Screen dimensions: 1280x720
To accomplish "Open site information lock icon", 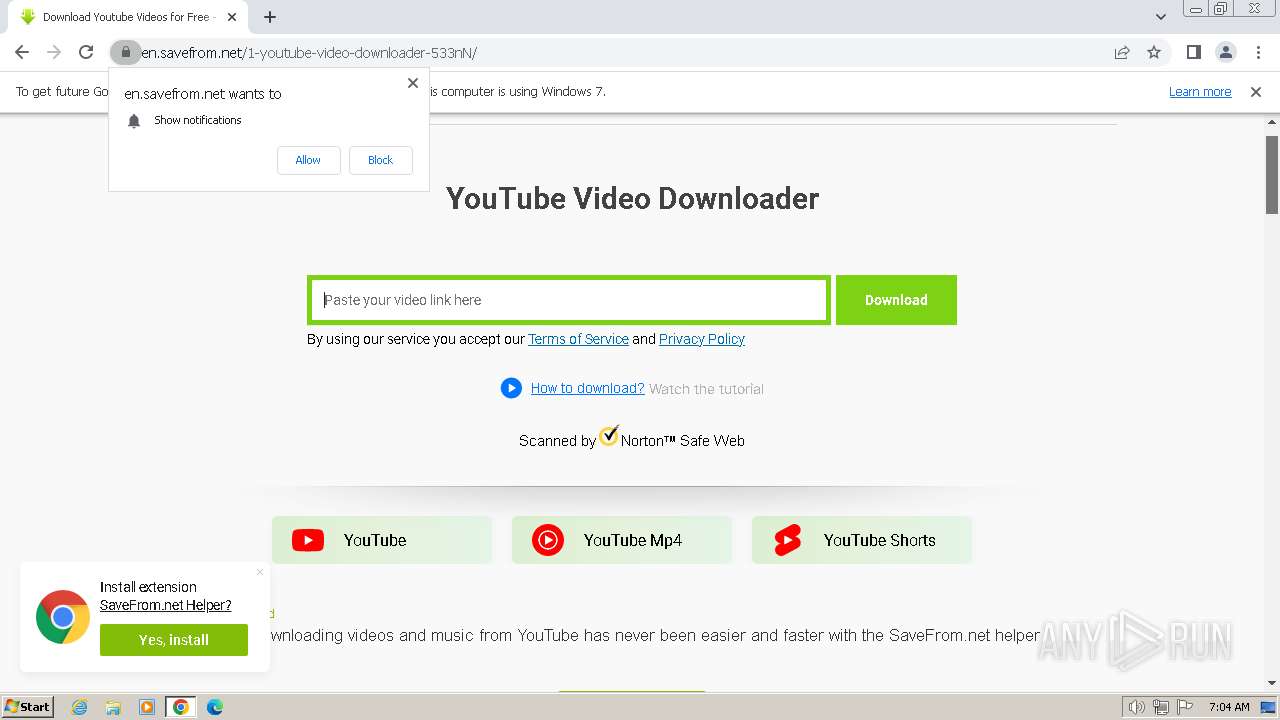I will coord(125,52).
